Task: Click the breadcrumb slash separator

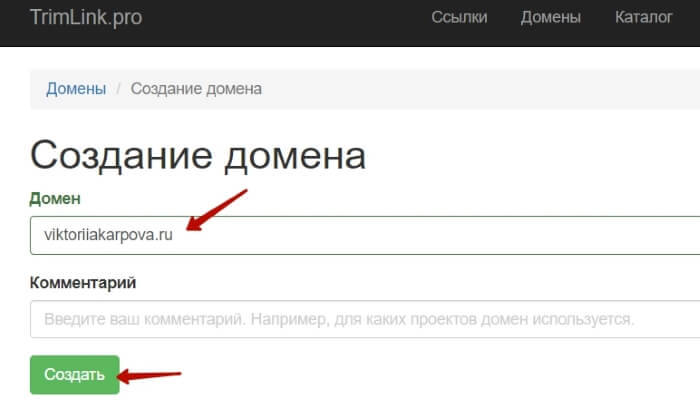Action: pos(118,89)
